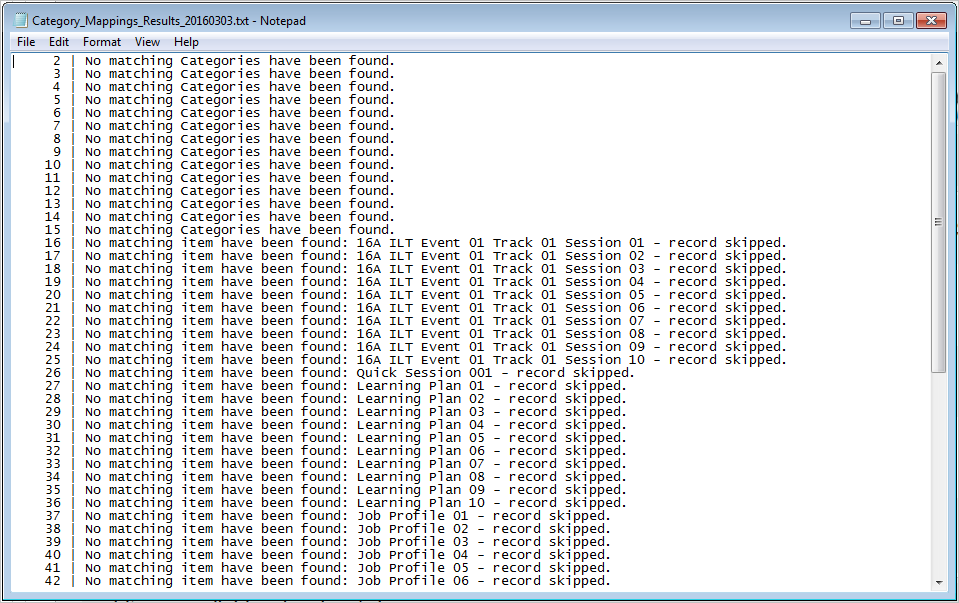Click 'Learning Plan 07 - record skipped.' line

336,464
